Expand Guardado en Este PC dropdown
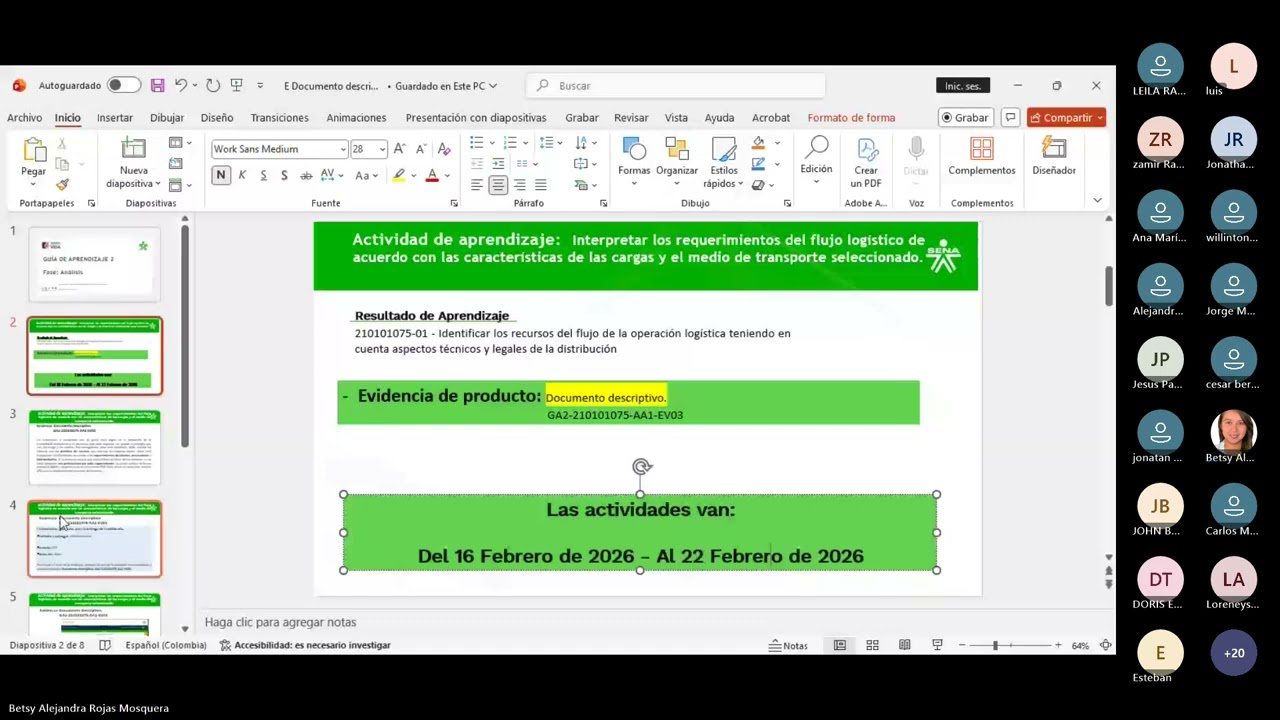Screen dimensions: 1280x720 (493, 86)
